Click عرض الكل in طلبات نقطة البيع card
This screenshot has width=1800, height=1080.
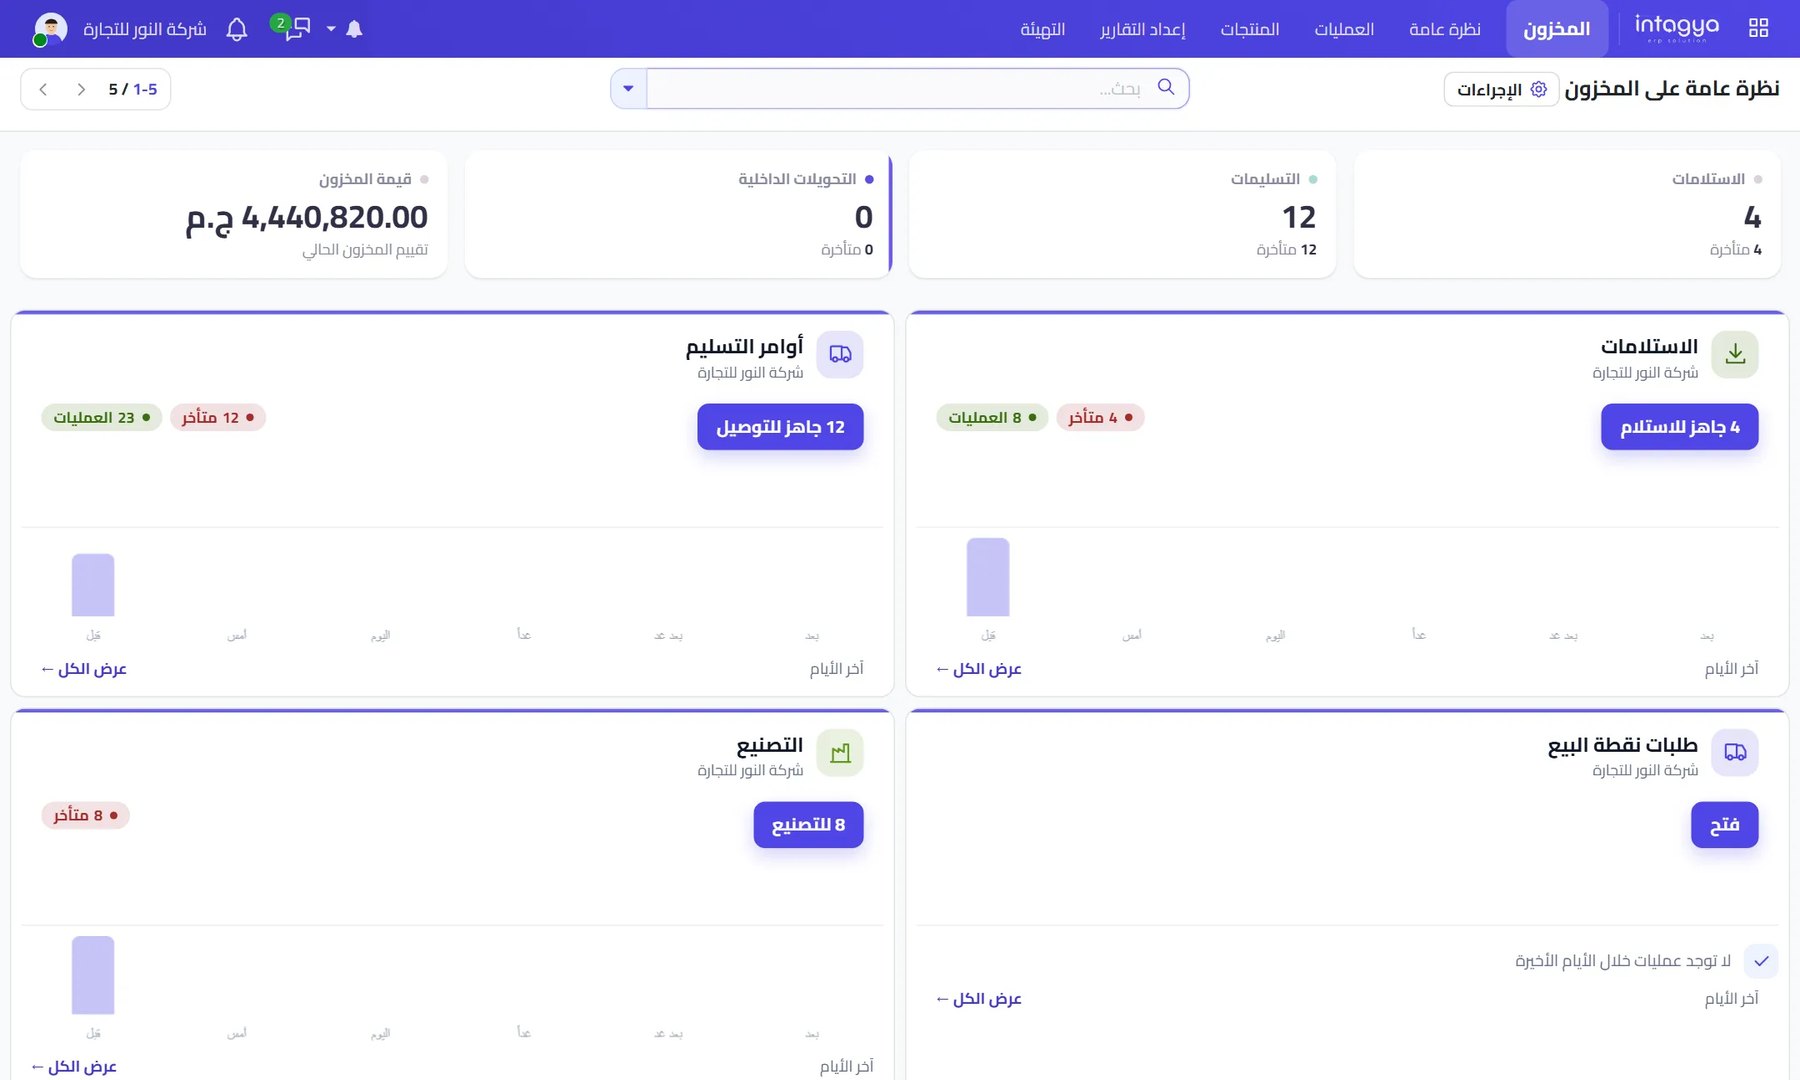pos(979,999)
